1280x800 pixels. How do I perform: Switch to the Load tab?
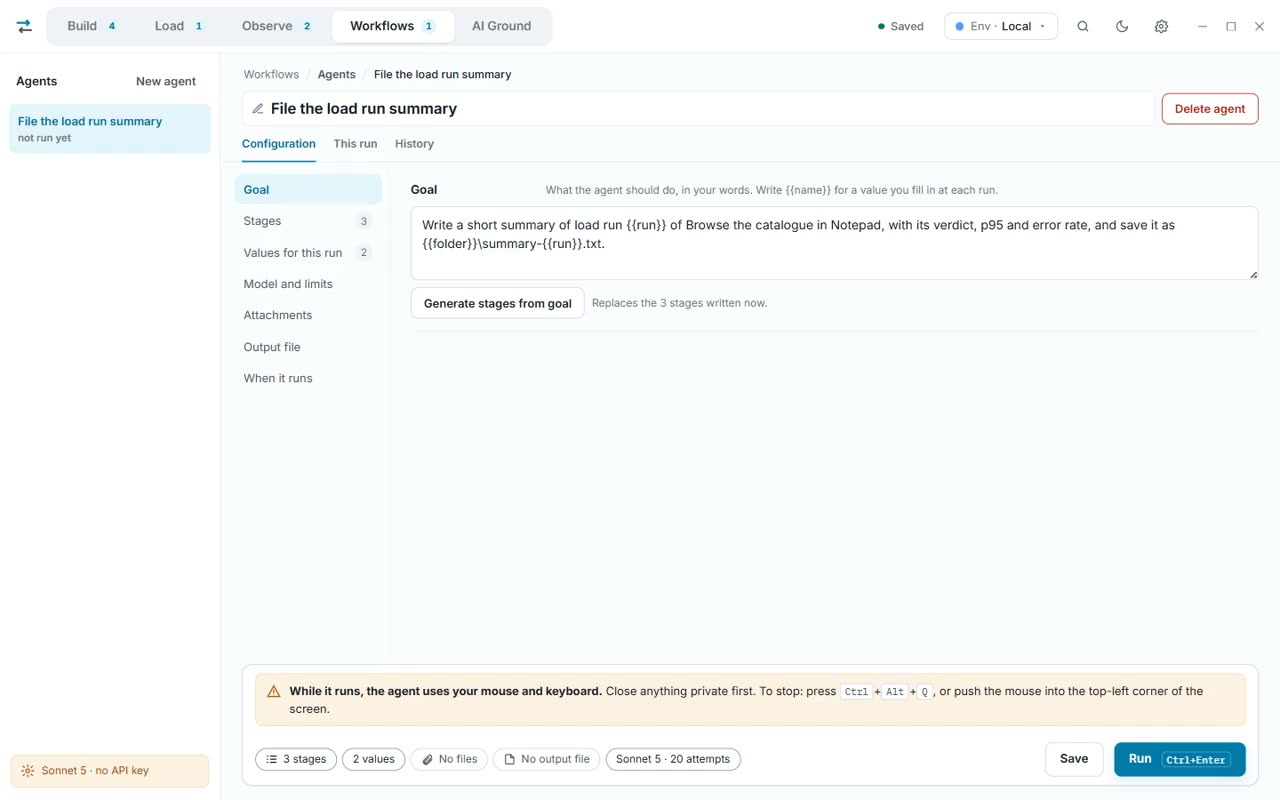click(x=178, y=26)
